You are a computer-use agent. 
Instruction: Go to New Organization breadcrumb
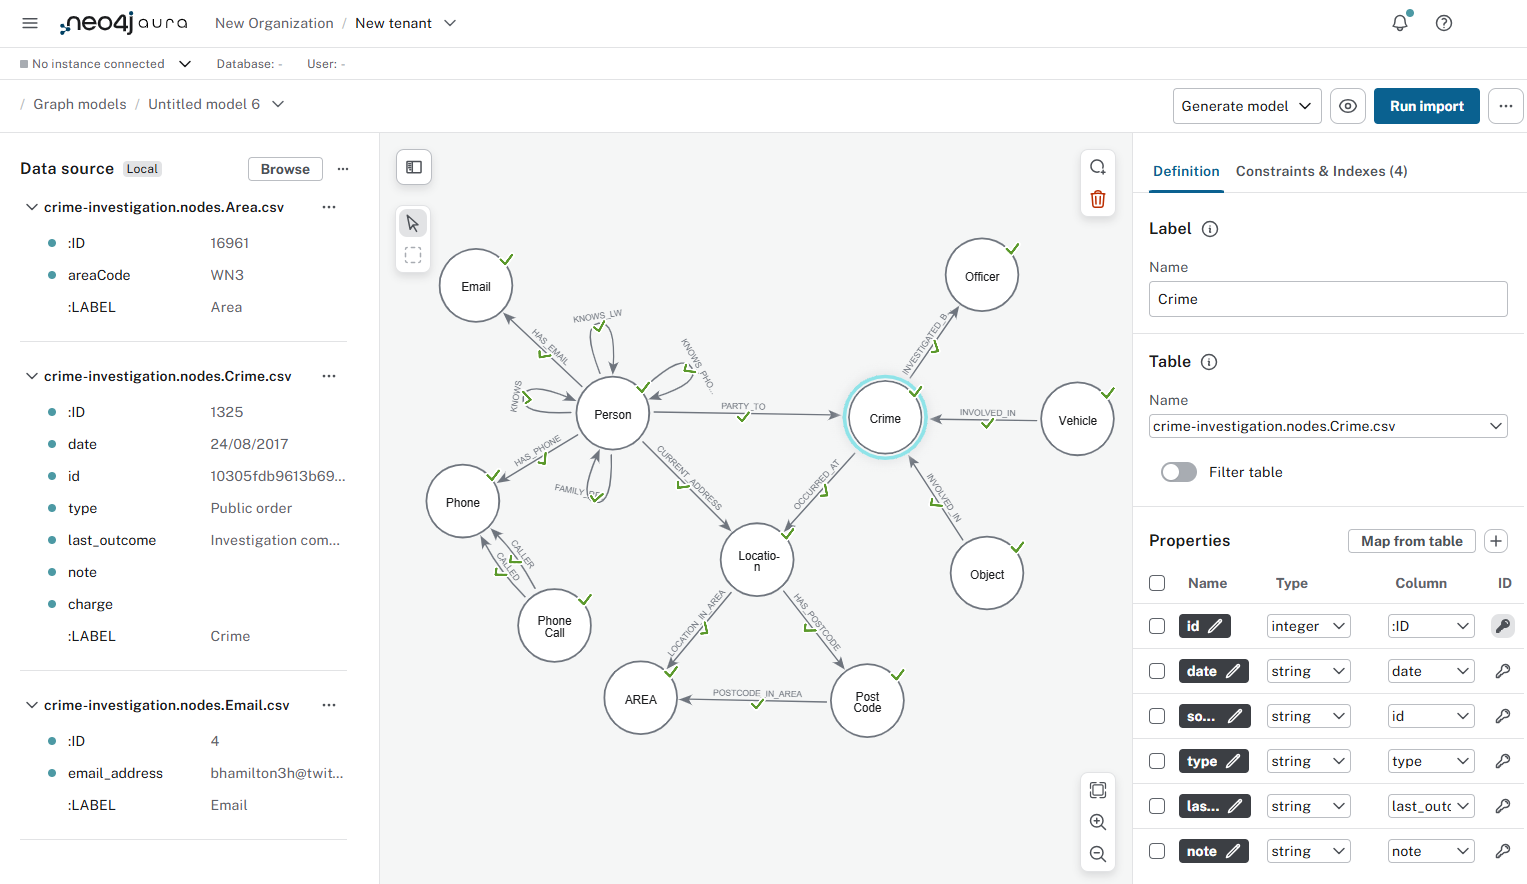click(274, 23)
